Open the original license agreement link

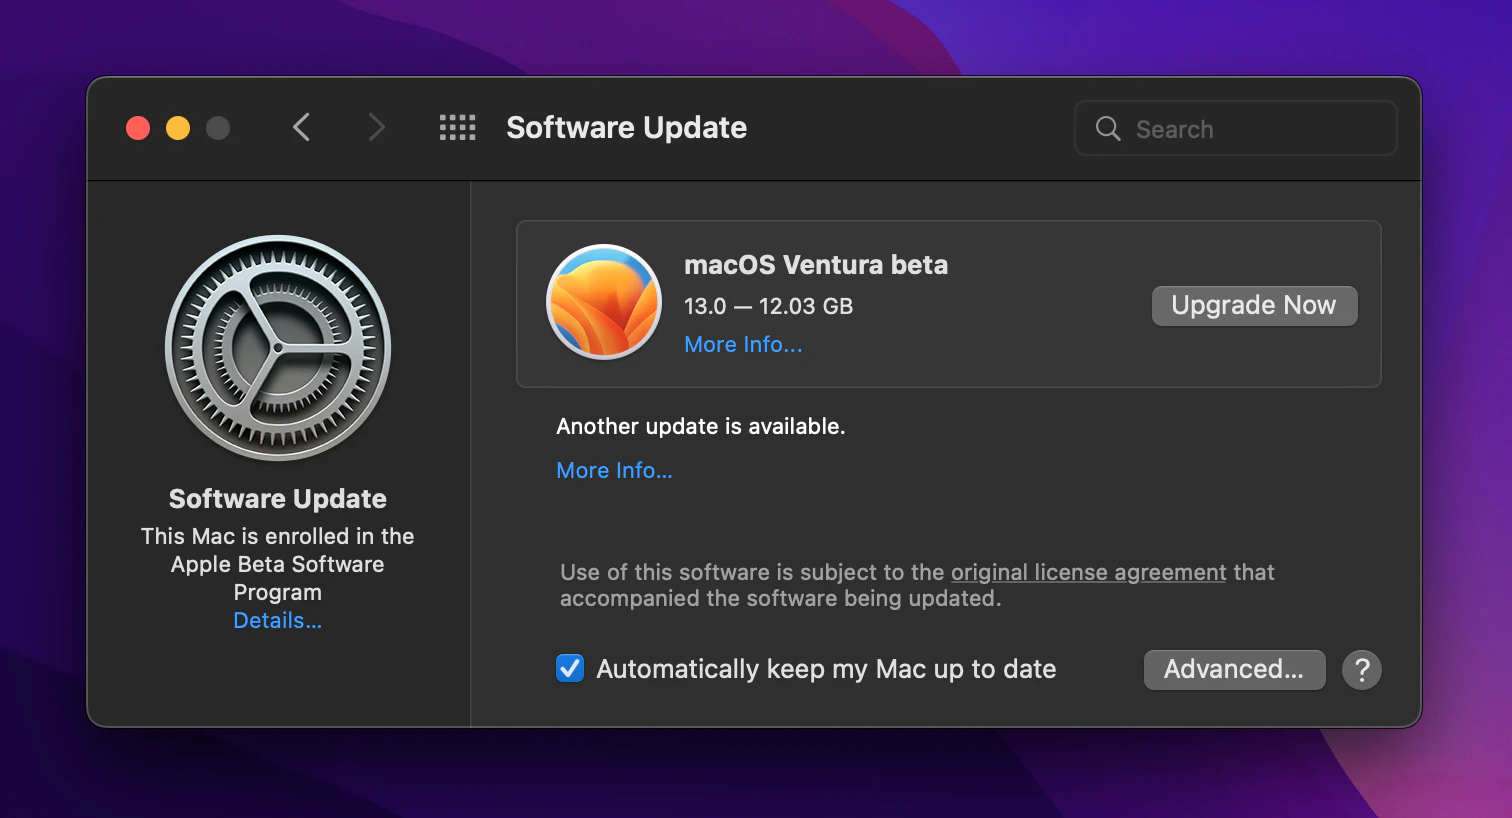[x=1088, y=572]
